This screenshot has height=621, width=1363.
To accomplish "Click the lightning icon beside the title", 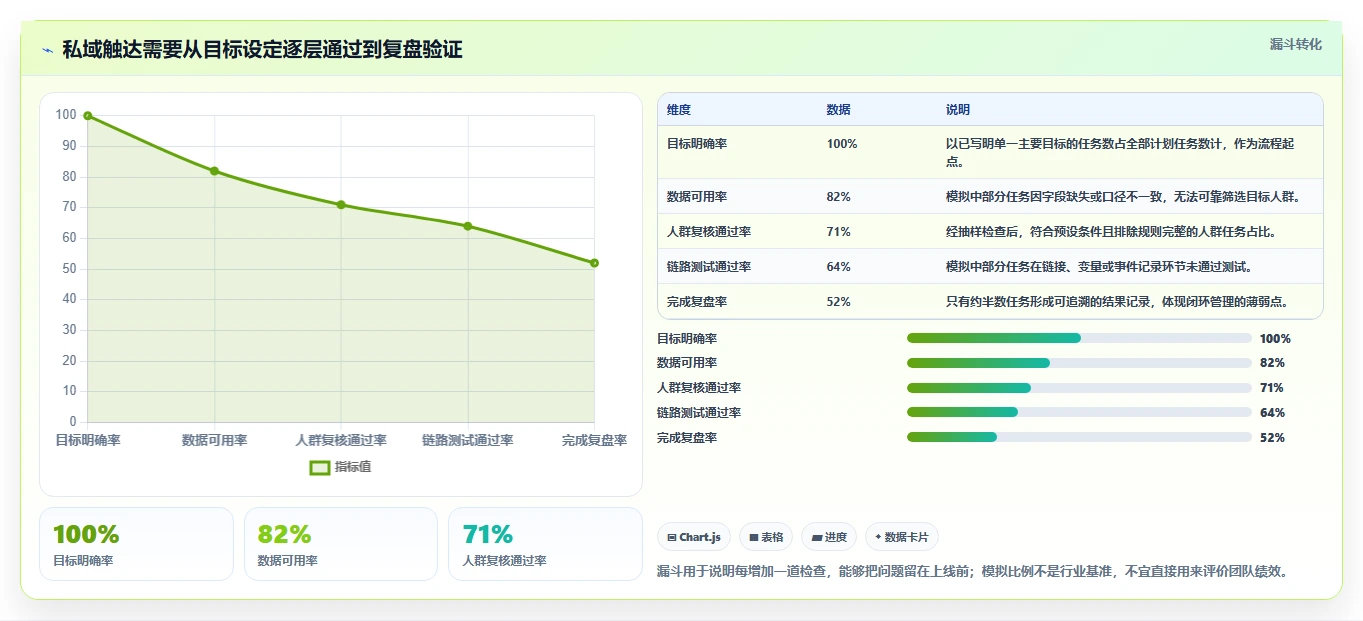I will coord(48,50).
